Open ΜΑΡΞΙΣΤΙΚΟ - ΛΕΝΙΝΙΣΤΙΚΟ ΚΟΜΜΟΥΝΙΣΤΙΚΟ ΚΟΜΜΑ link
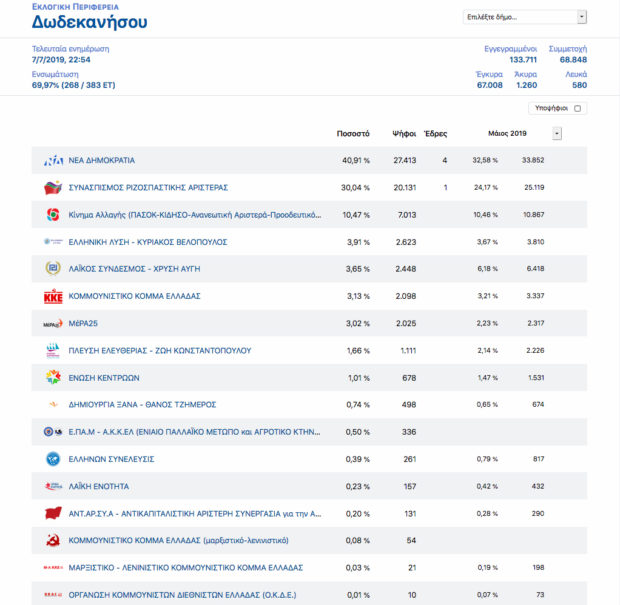 tap(186, 568)
